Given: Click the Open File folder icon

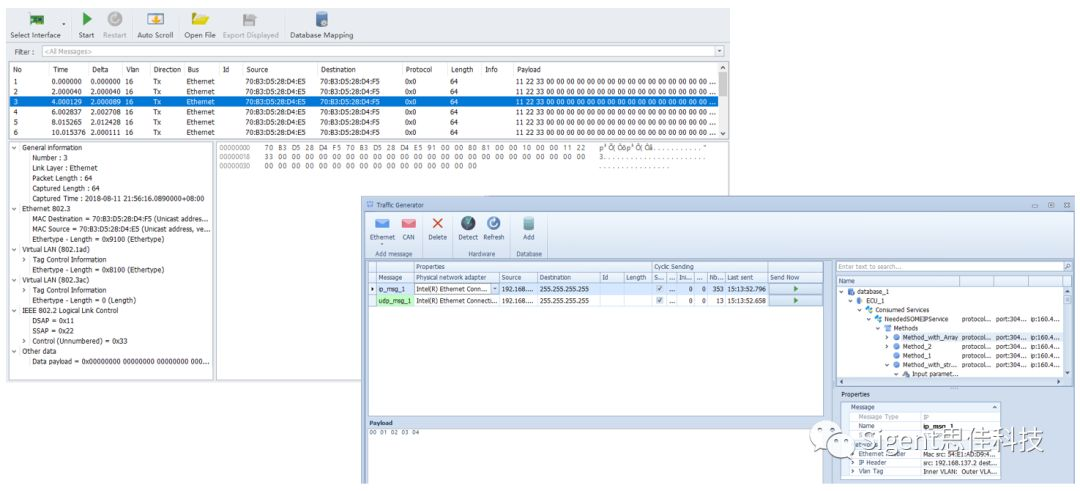Looking at the screenshot, I should click(x=200, y=19).
